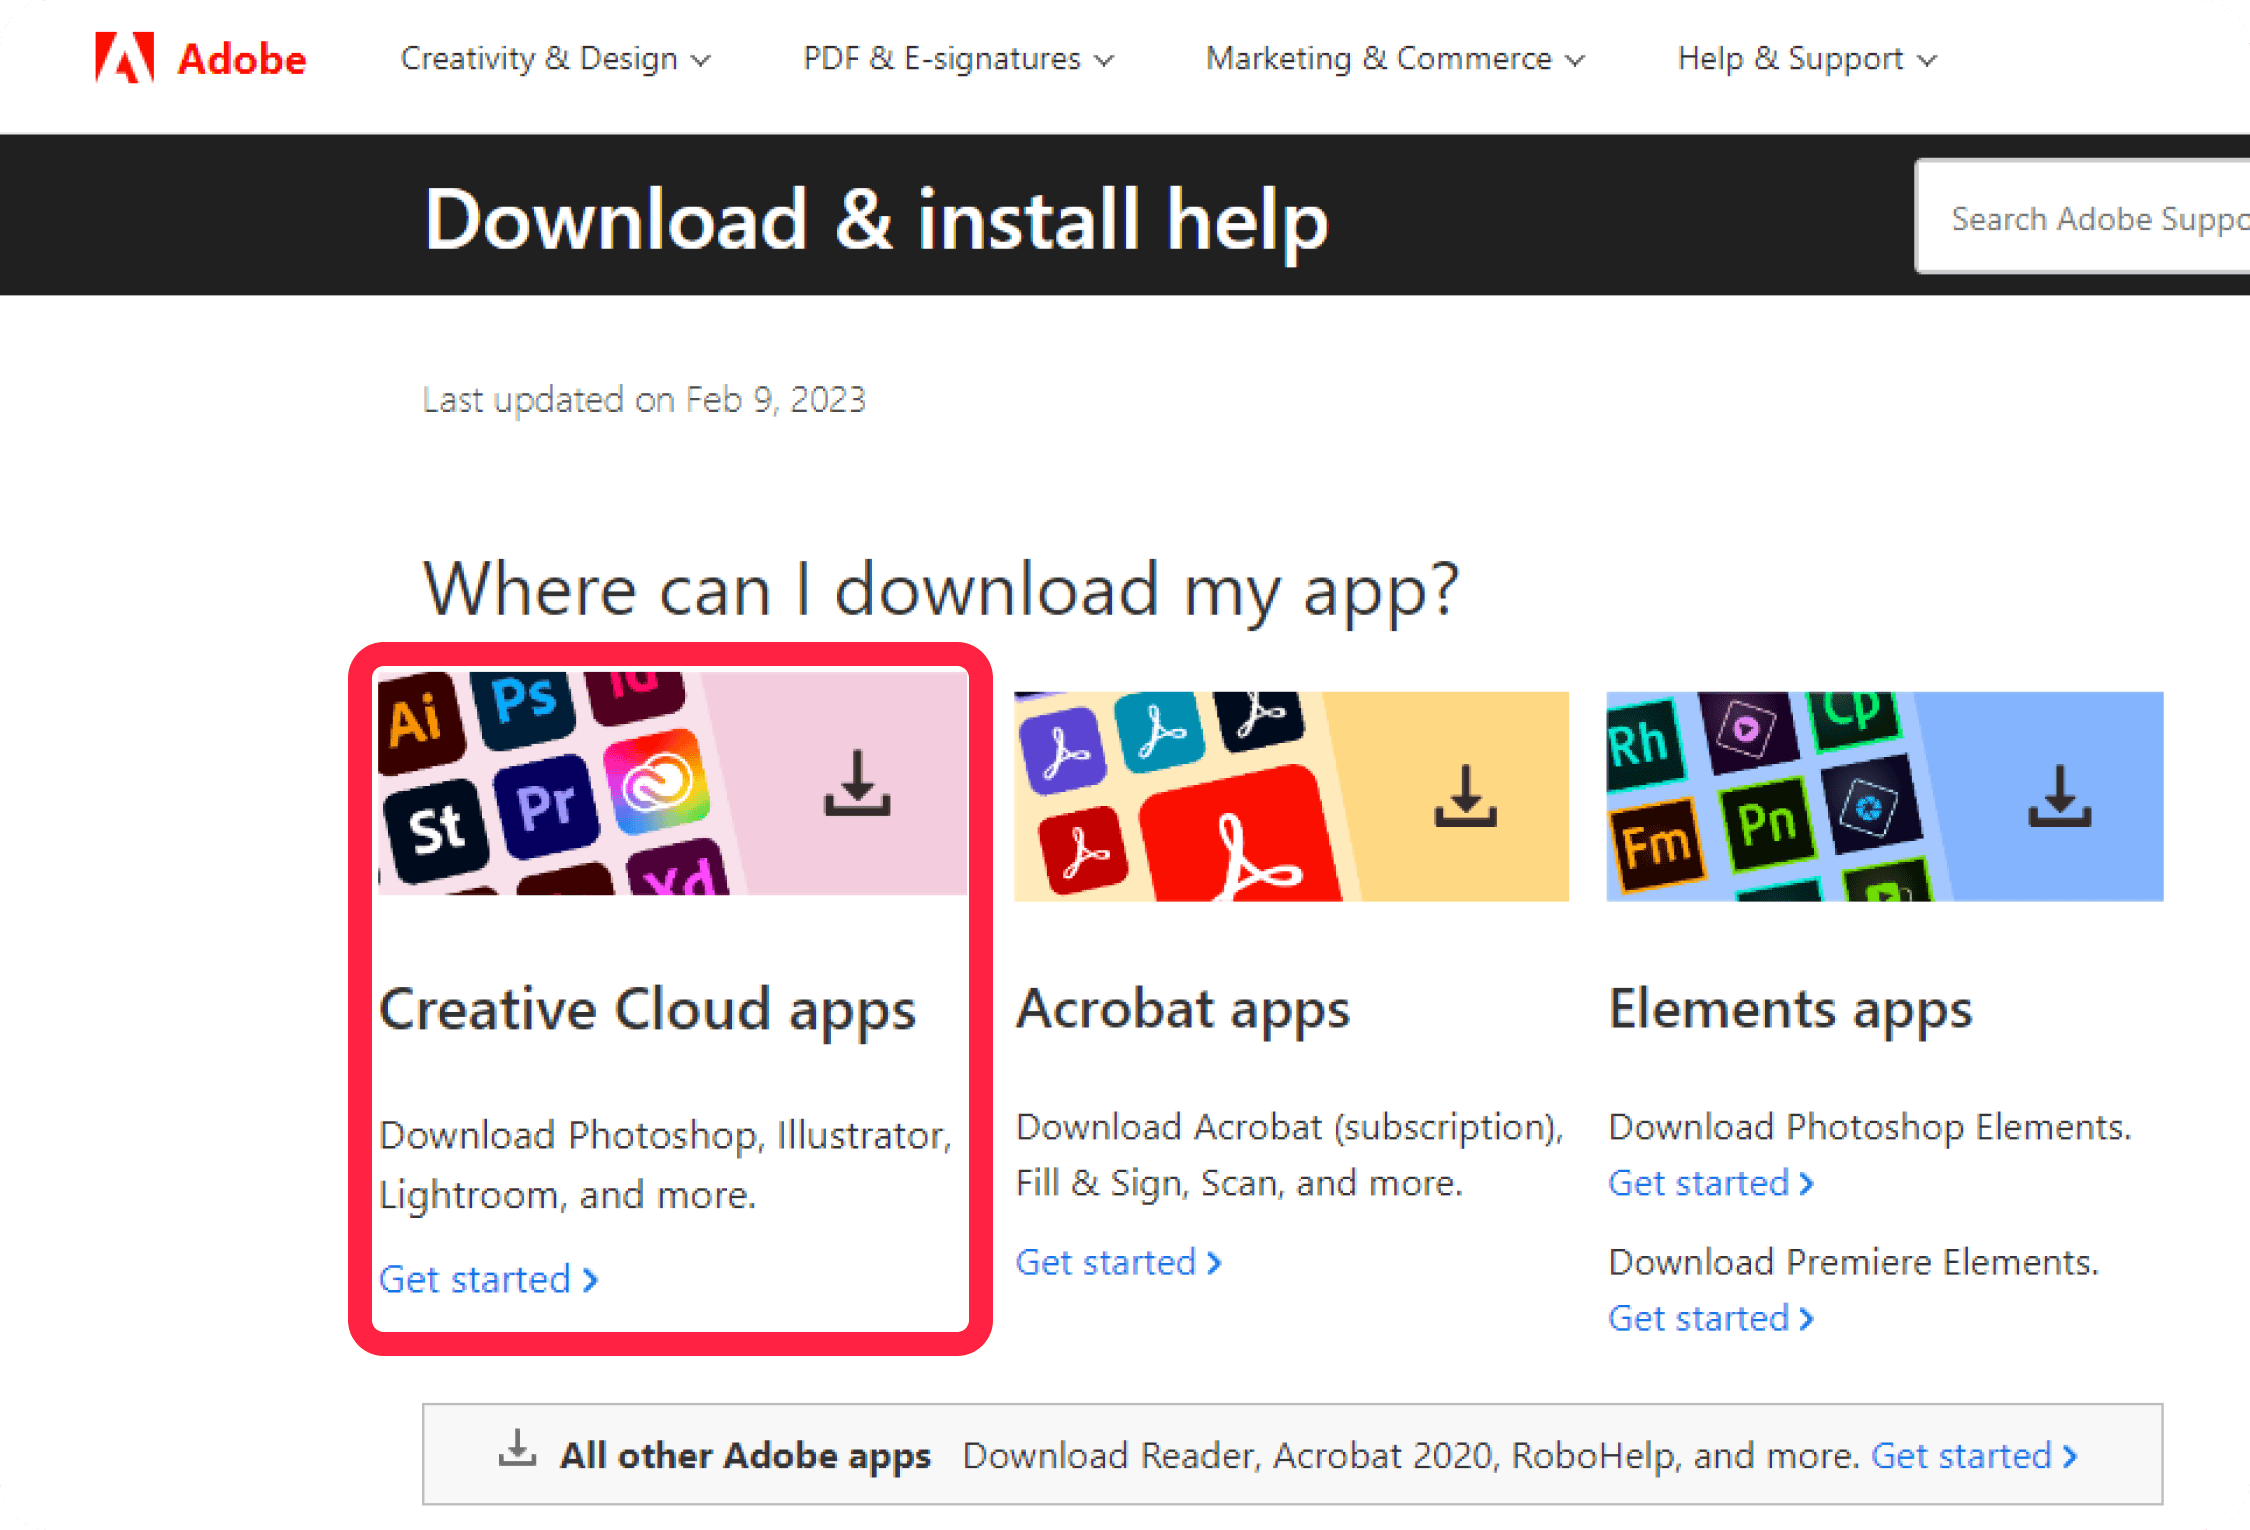
Task: Click download arrow on Elements apps banner
Action: click(x=2060, y=796)
